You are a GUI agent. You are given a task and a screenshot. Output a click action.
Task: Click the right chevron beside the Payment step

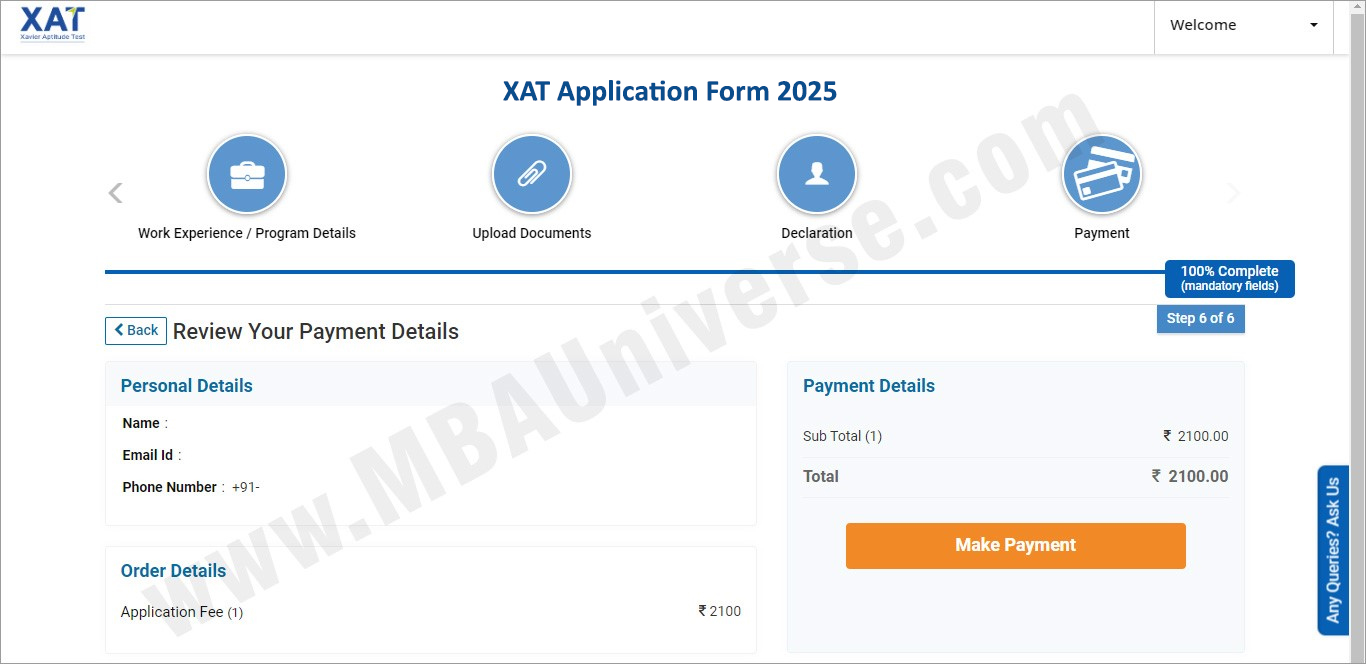pyautogui.click(x=1234, y=192)
